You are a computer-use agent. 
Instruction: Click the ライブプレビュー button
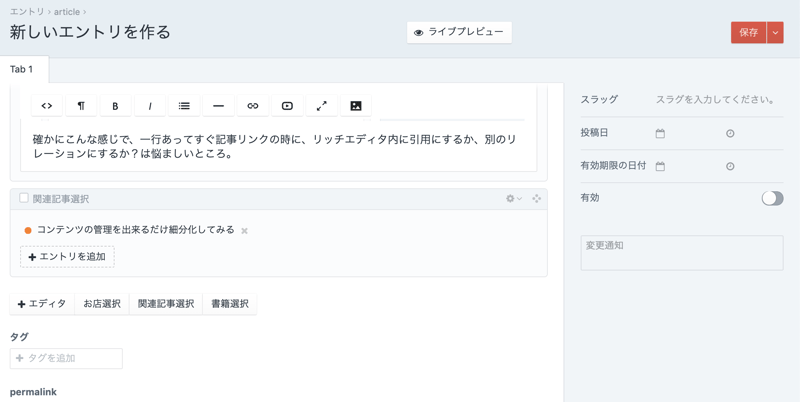(459, 32)
